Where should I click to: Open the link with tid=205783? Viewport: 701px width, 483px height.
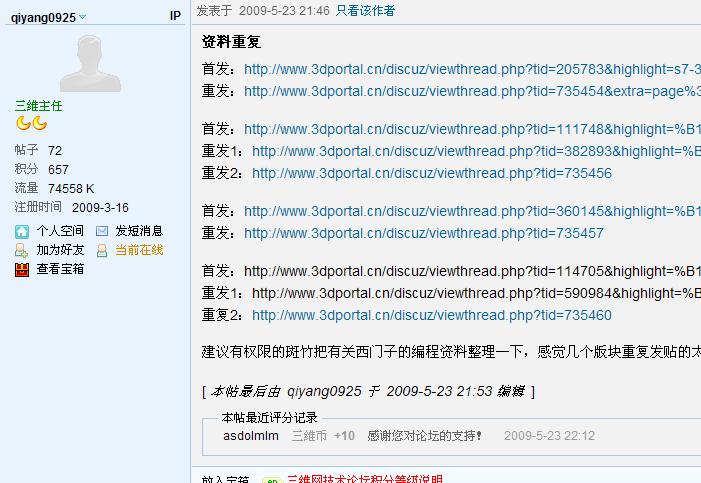(473, 69)
